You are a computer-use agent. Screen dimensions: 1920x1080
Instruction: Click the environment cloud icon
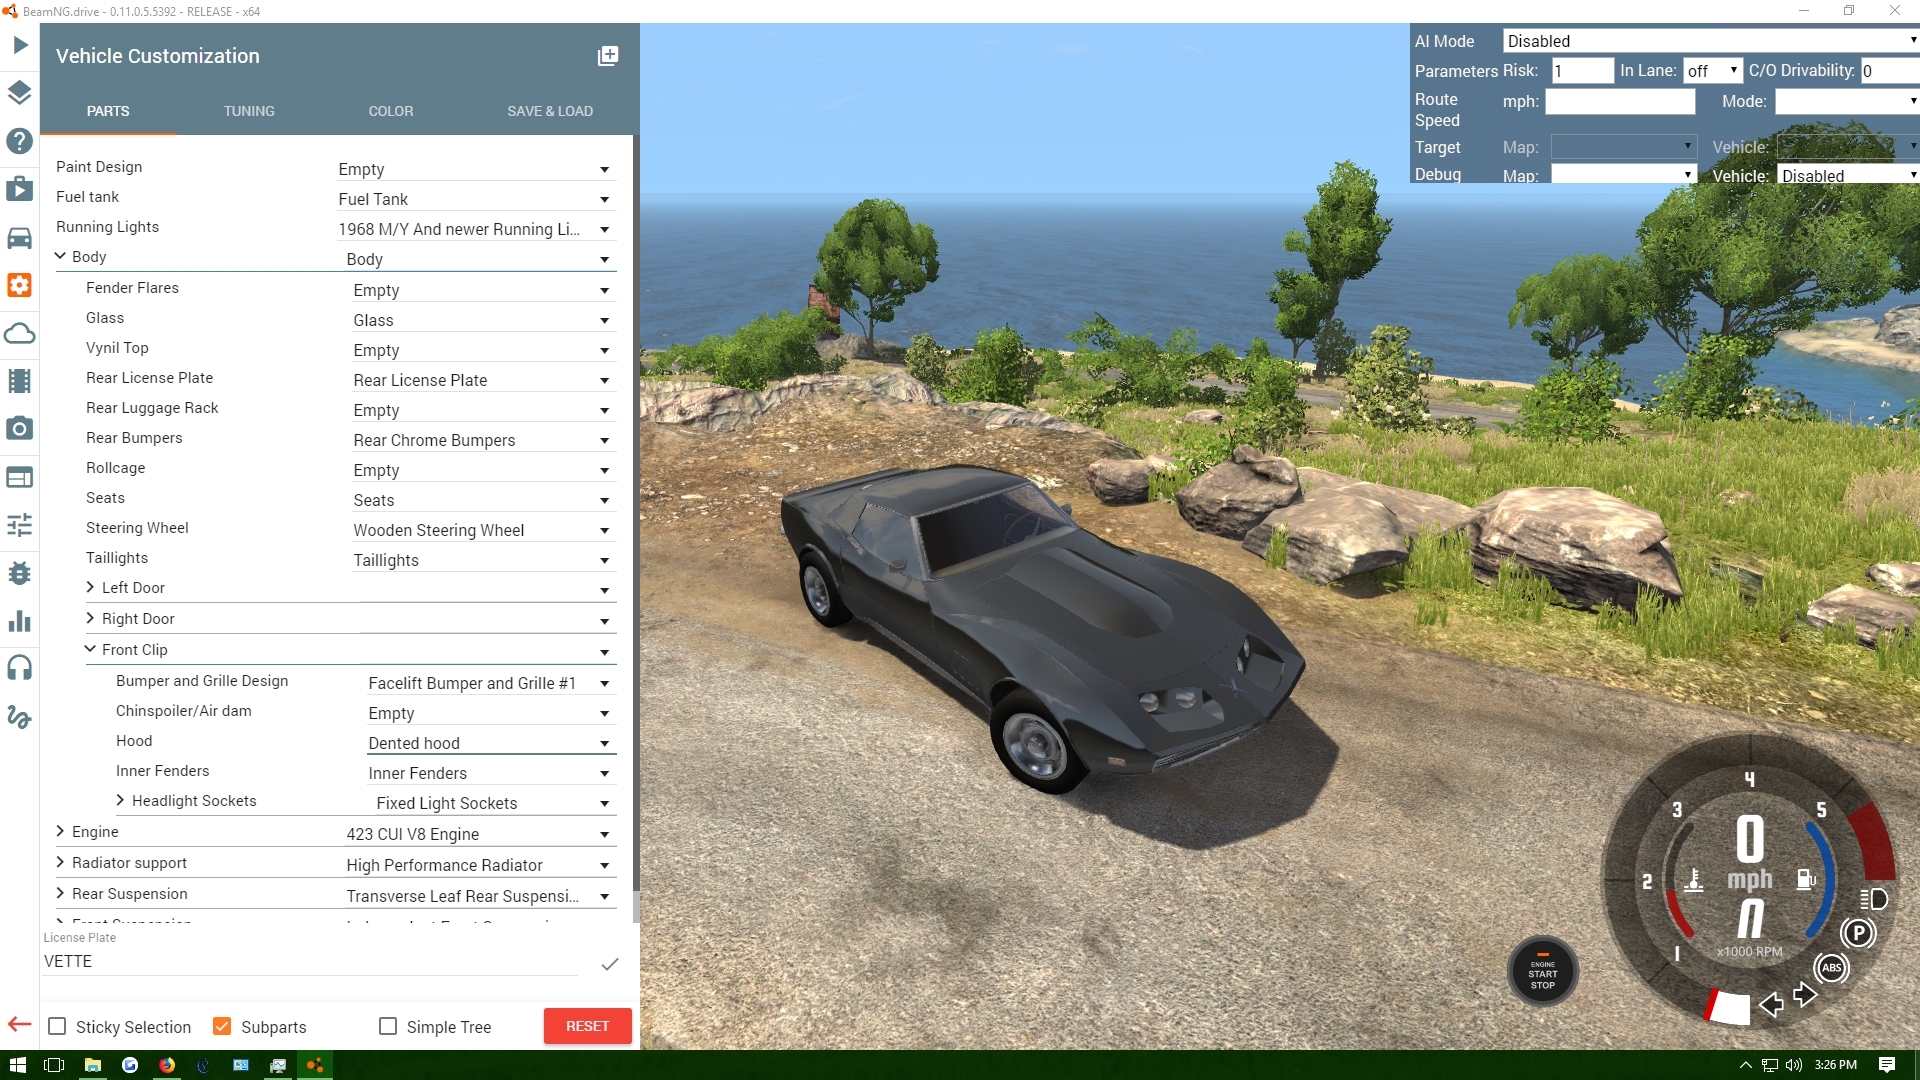(20, 334)
